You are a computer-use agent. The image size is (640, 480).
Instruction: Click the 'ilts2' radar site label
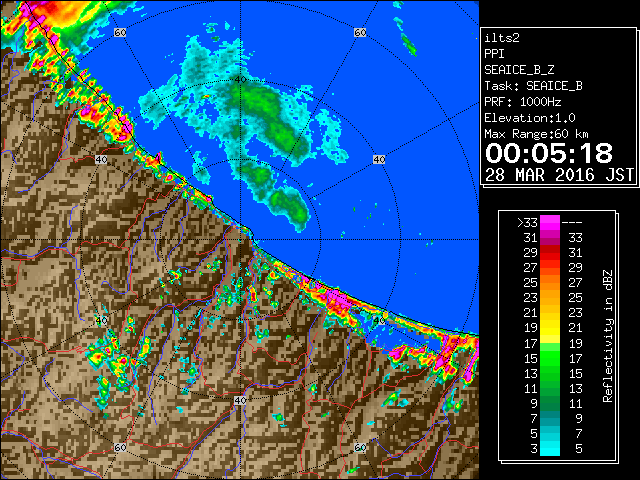pos(502,38)
